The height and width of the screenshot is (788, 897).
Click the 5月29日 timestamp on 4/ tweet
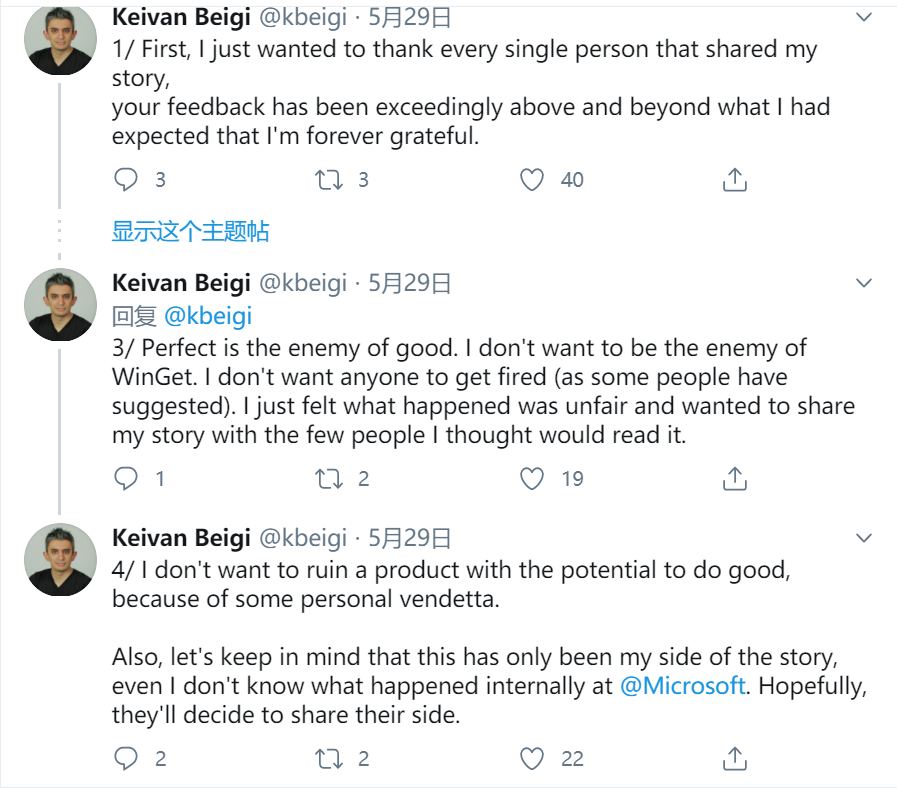pos(410,538)
